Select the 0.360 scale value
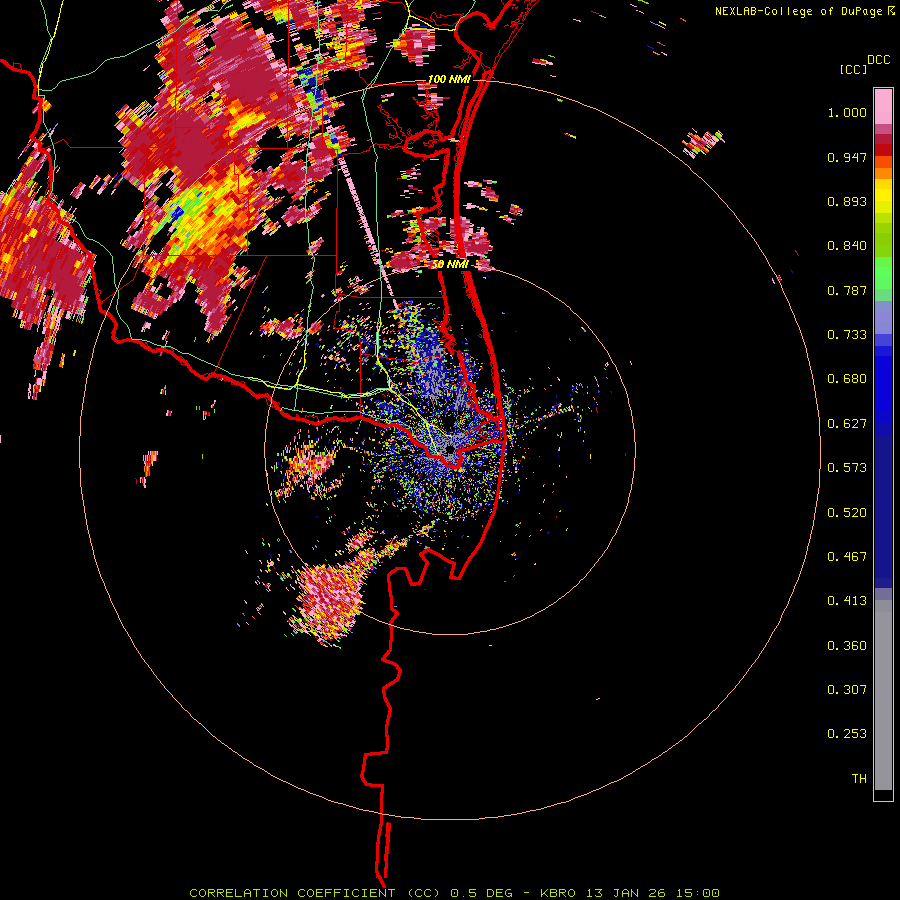Screen dimensions: 900x900 [x=847, y=646]
